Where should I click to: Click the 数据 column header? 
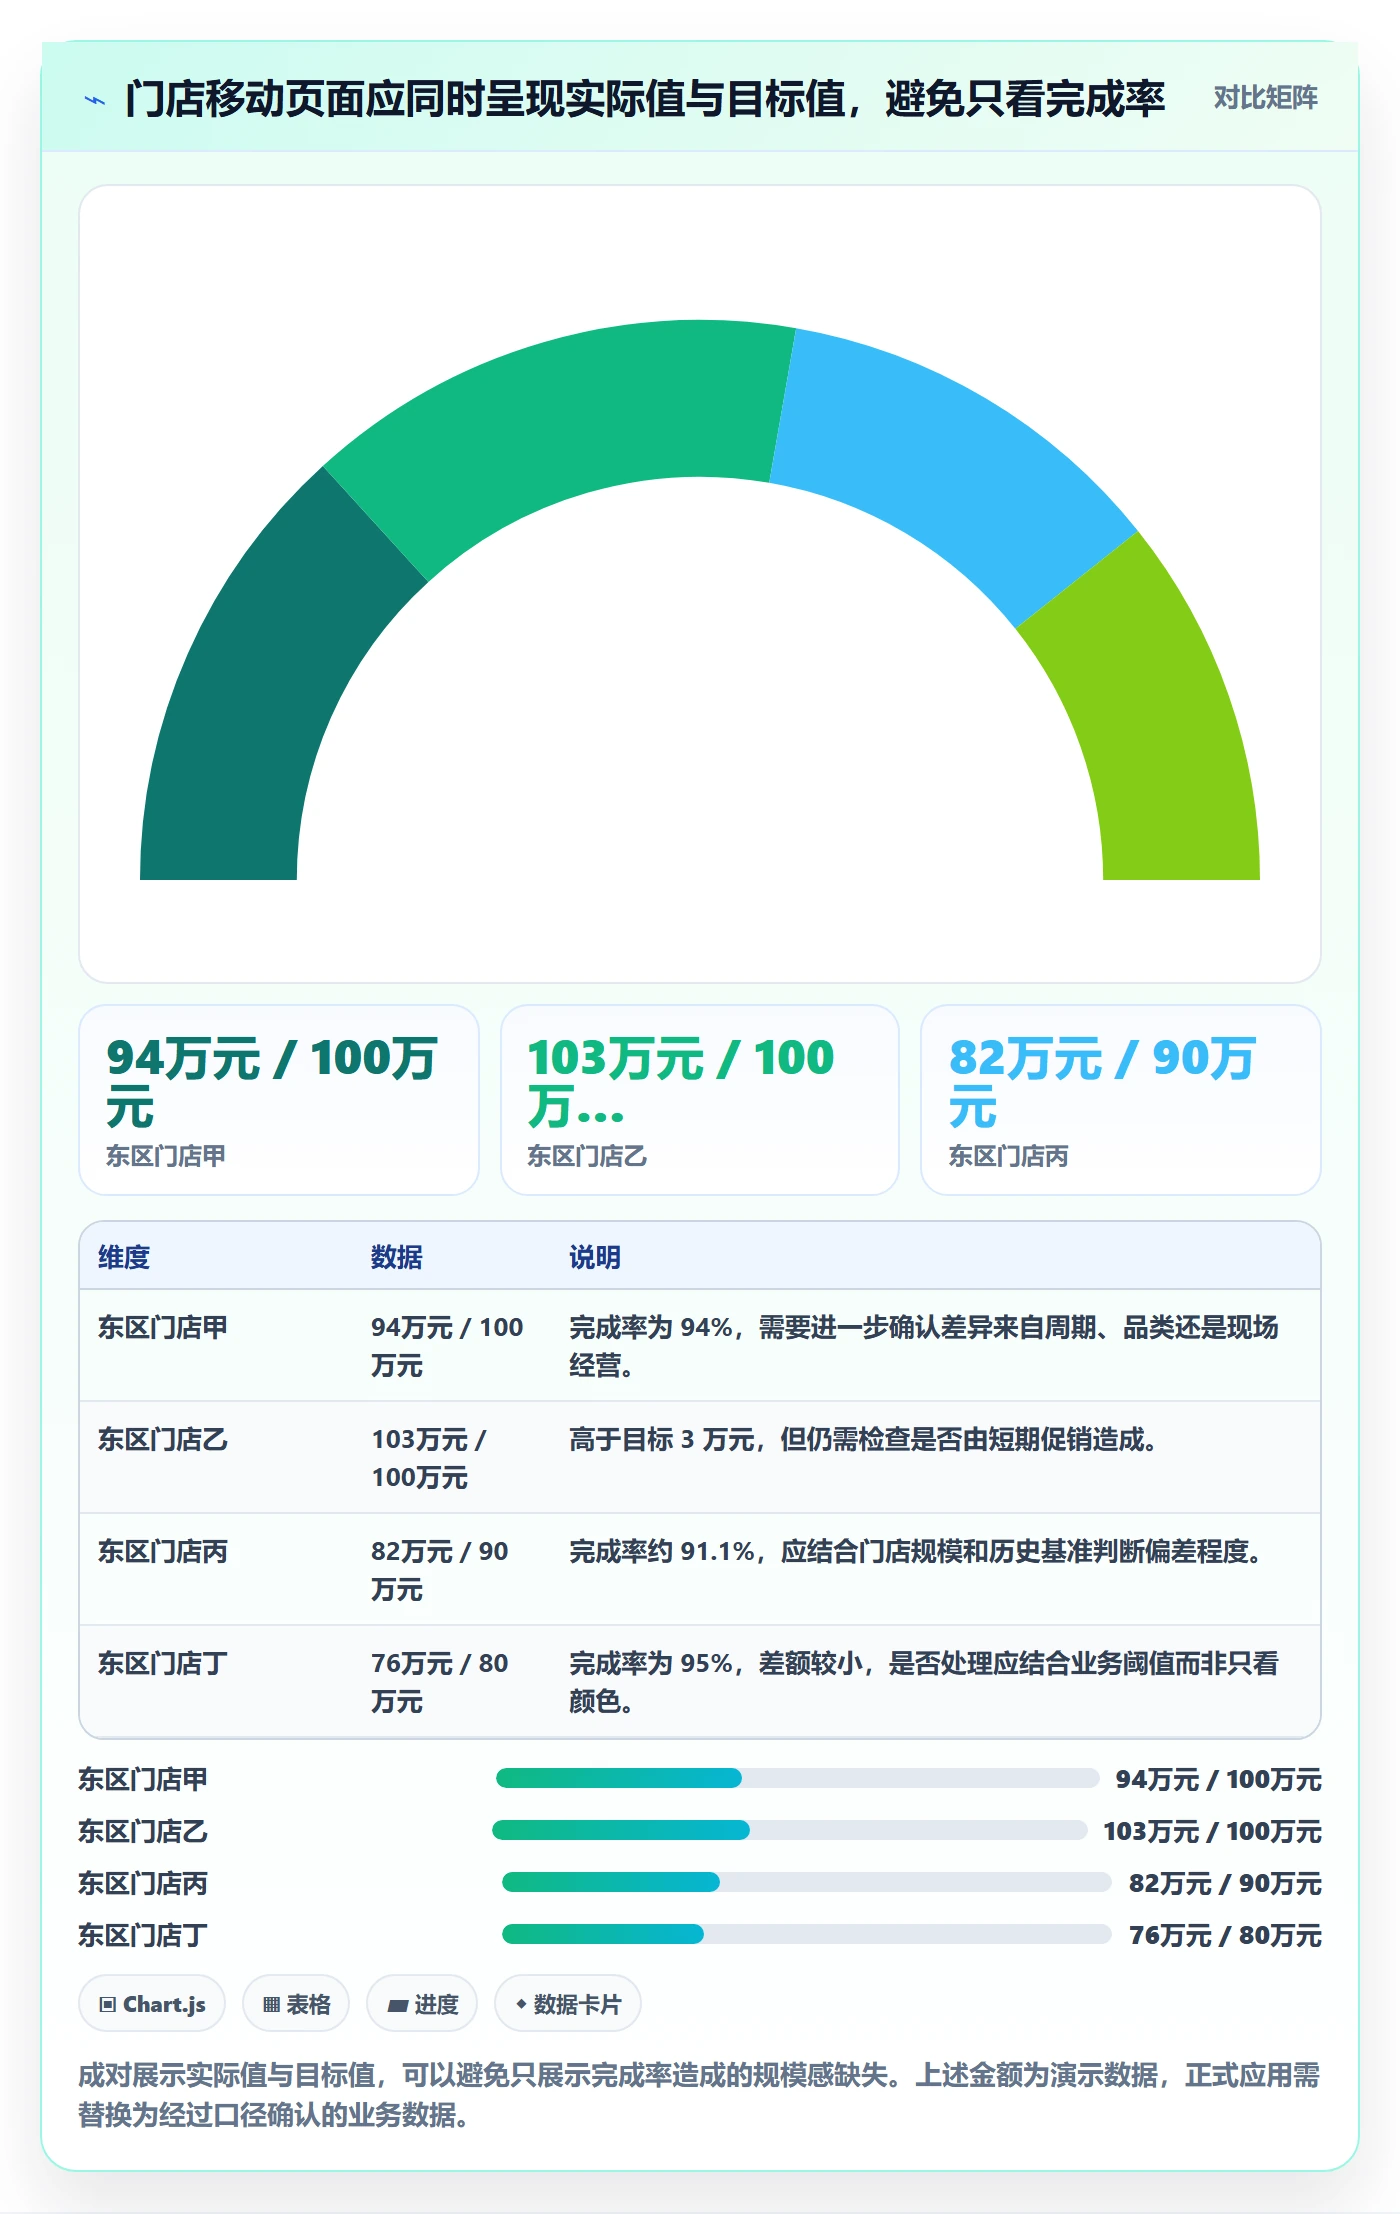pyautogui.click(x=397, y=1257)
